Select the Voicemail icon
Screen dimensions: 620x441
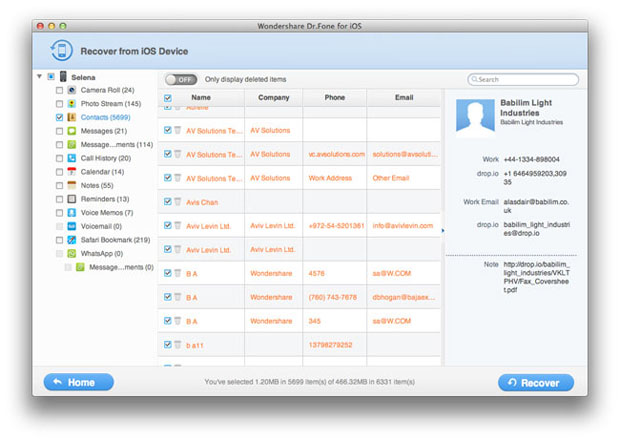(x=72, y=226)
